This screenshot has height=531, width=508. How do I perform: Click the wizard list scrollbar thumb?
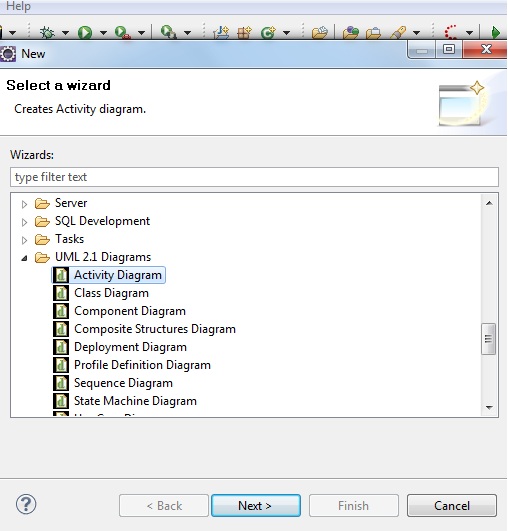click(488, 339)
